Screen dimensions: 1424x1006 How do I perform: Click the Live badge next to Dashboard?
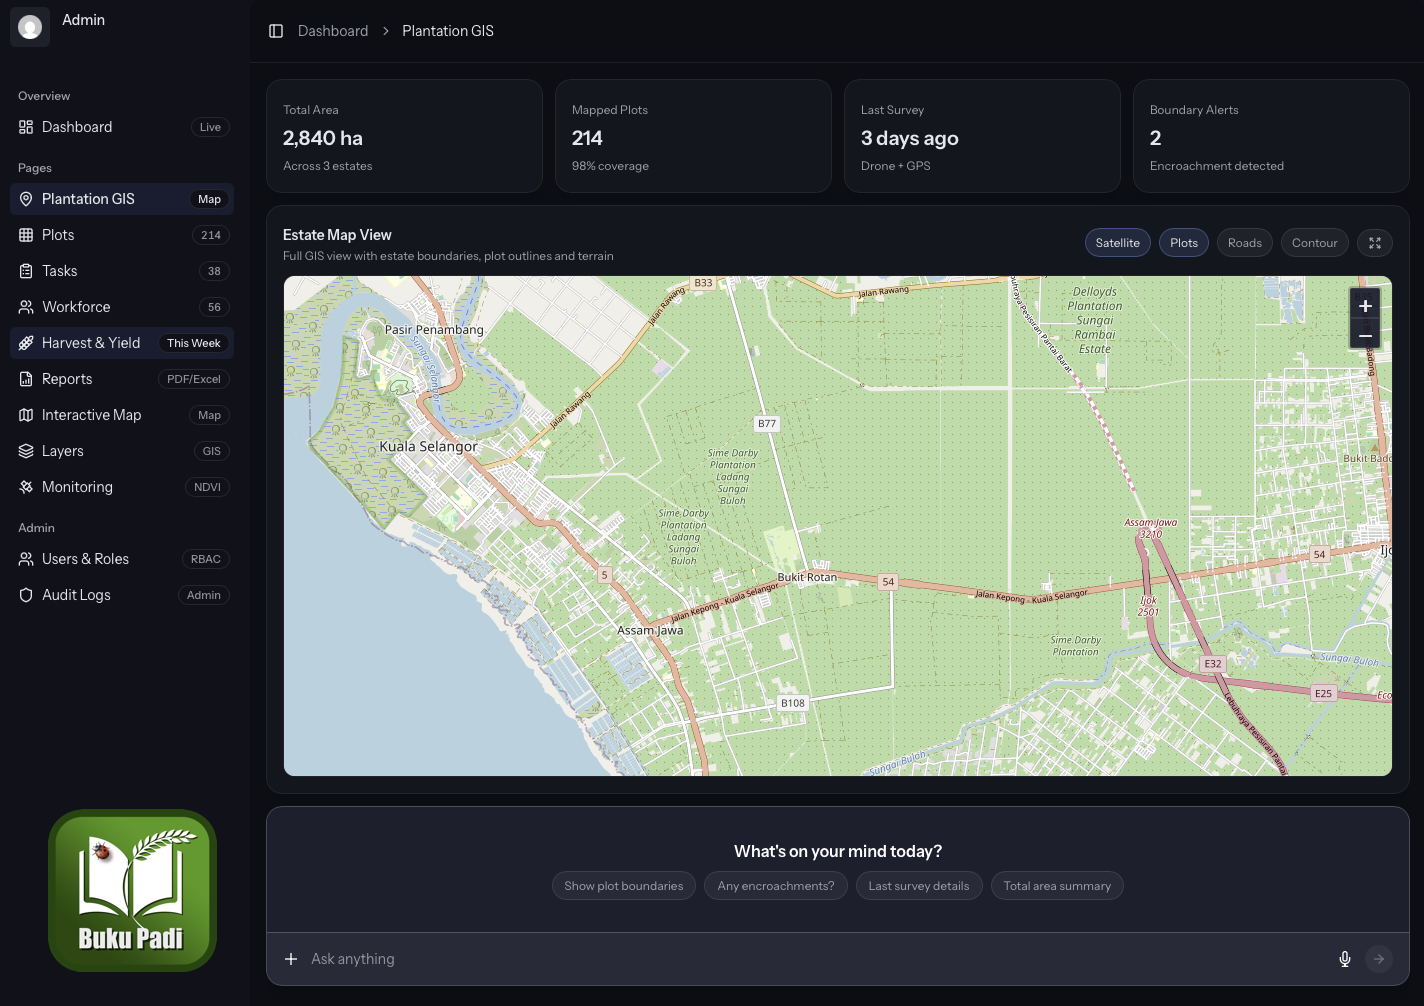(x=210, y=127)
